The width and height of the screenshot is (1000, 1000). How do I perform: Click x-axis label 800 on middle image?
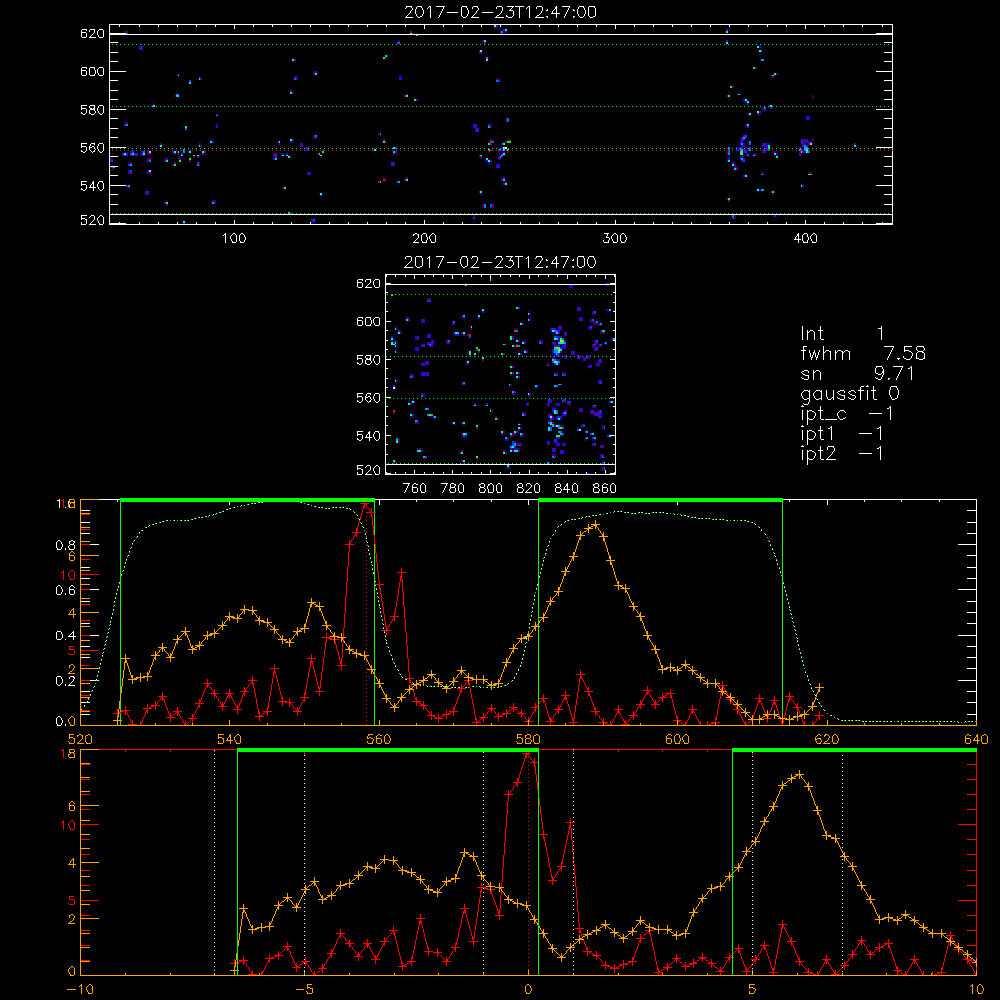[490, 489]
